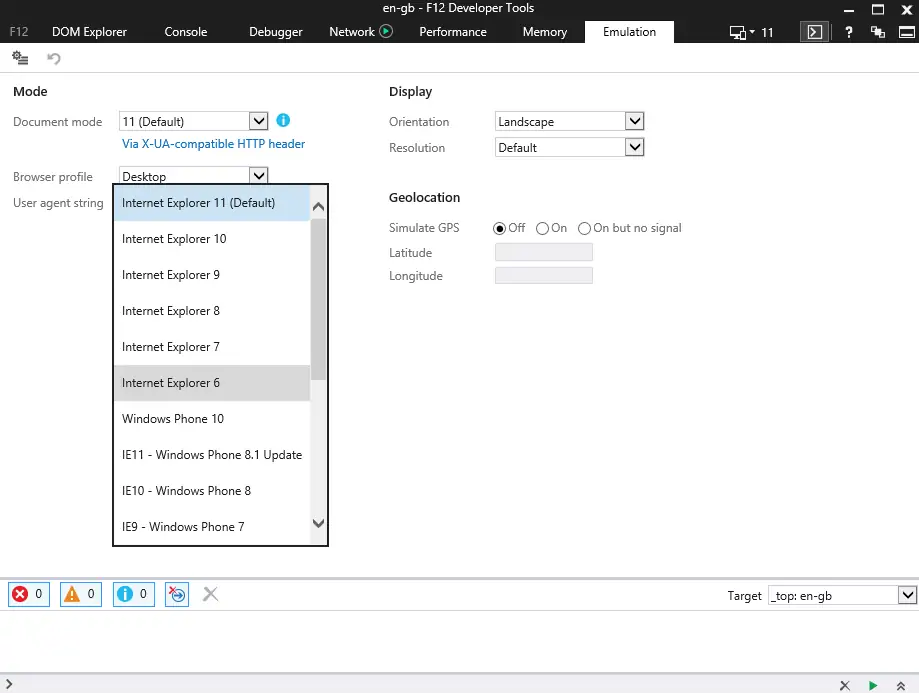Switch to the Memory tab
919x693 pixels.
point(544,32)
